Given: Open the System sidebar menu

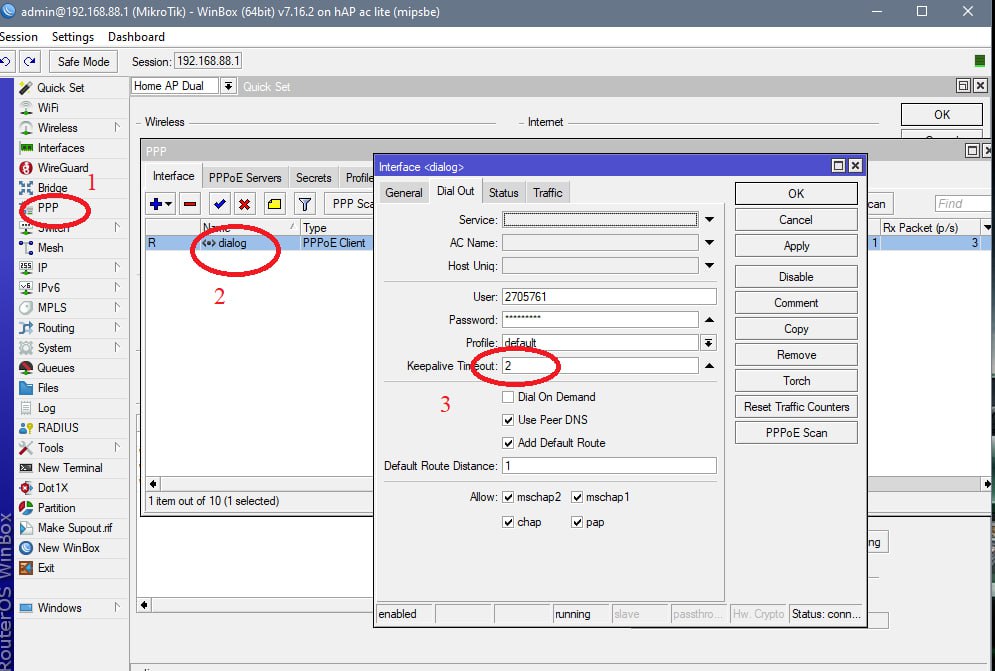Looking at the screenshot, I should click(x=54, y=348).
